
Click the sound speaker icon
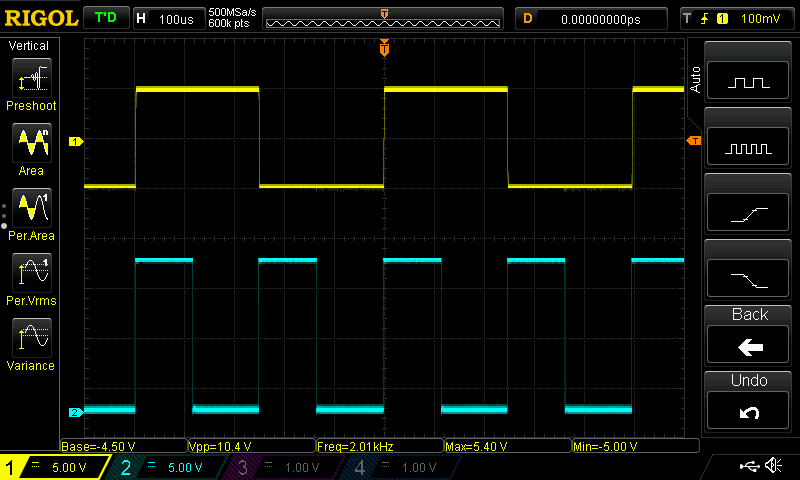coord(773,465)
